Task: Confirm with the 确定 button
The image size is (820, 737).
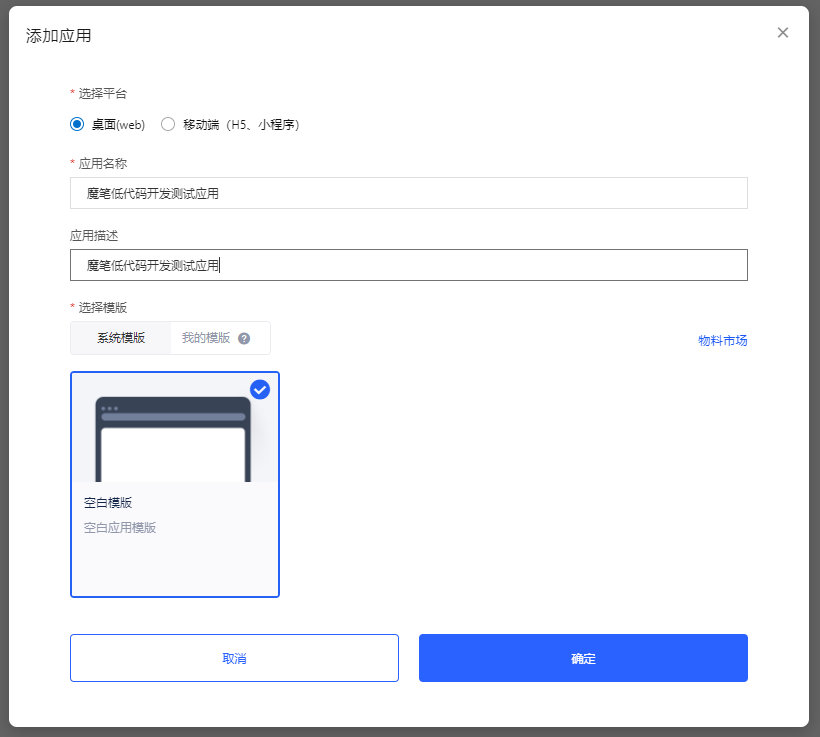Action: (583, 658)
